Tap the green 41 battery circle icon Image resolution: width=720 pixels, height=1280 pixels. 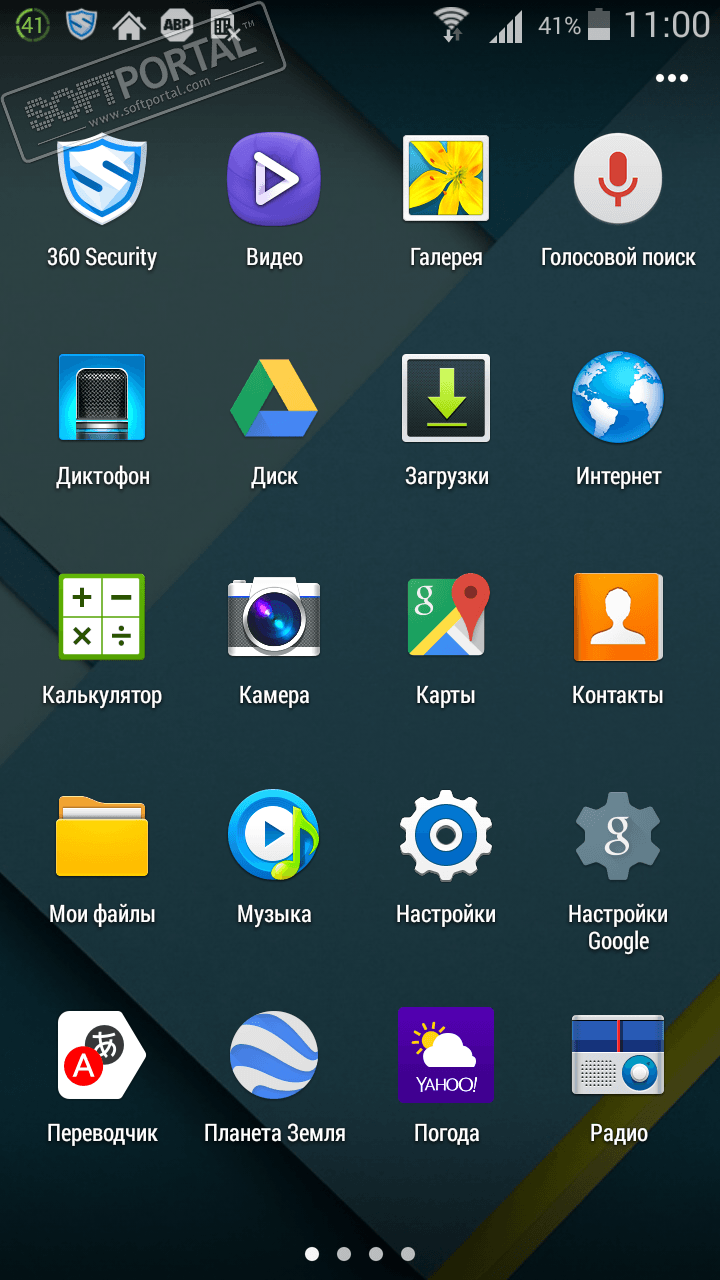point(33,25)
